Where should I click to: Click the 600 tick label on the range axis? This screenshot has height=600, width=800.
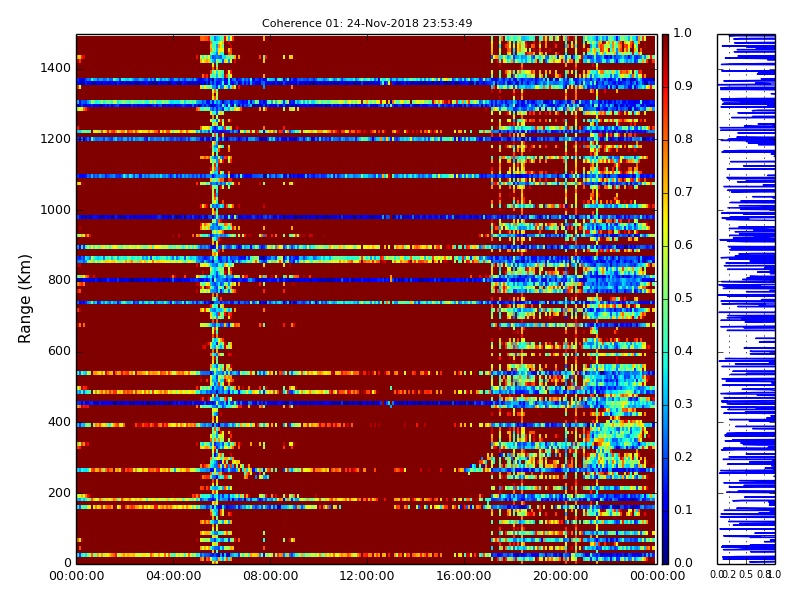click(59, 351)
